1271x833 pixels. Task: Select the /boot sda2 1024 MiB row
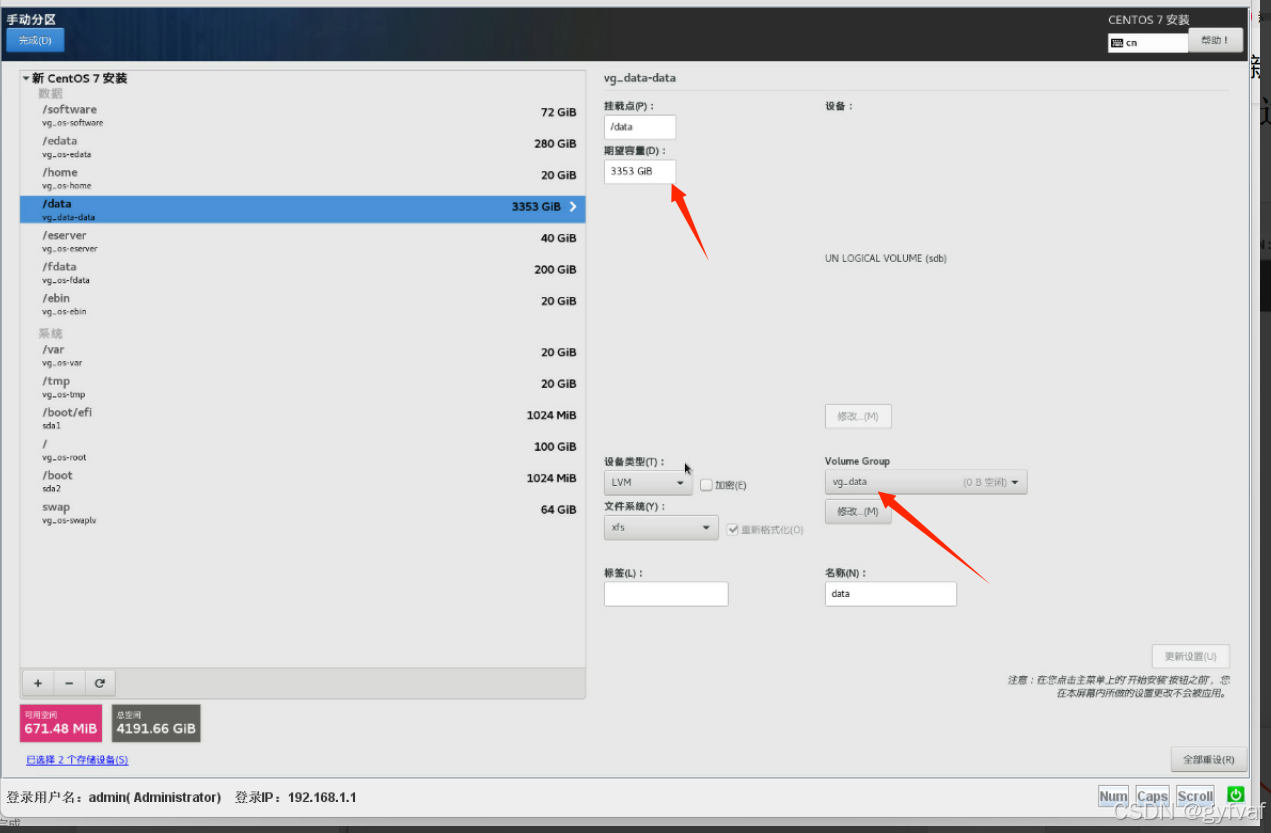pyautogui.click(x=302, y=481)
